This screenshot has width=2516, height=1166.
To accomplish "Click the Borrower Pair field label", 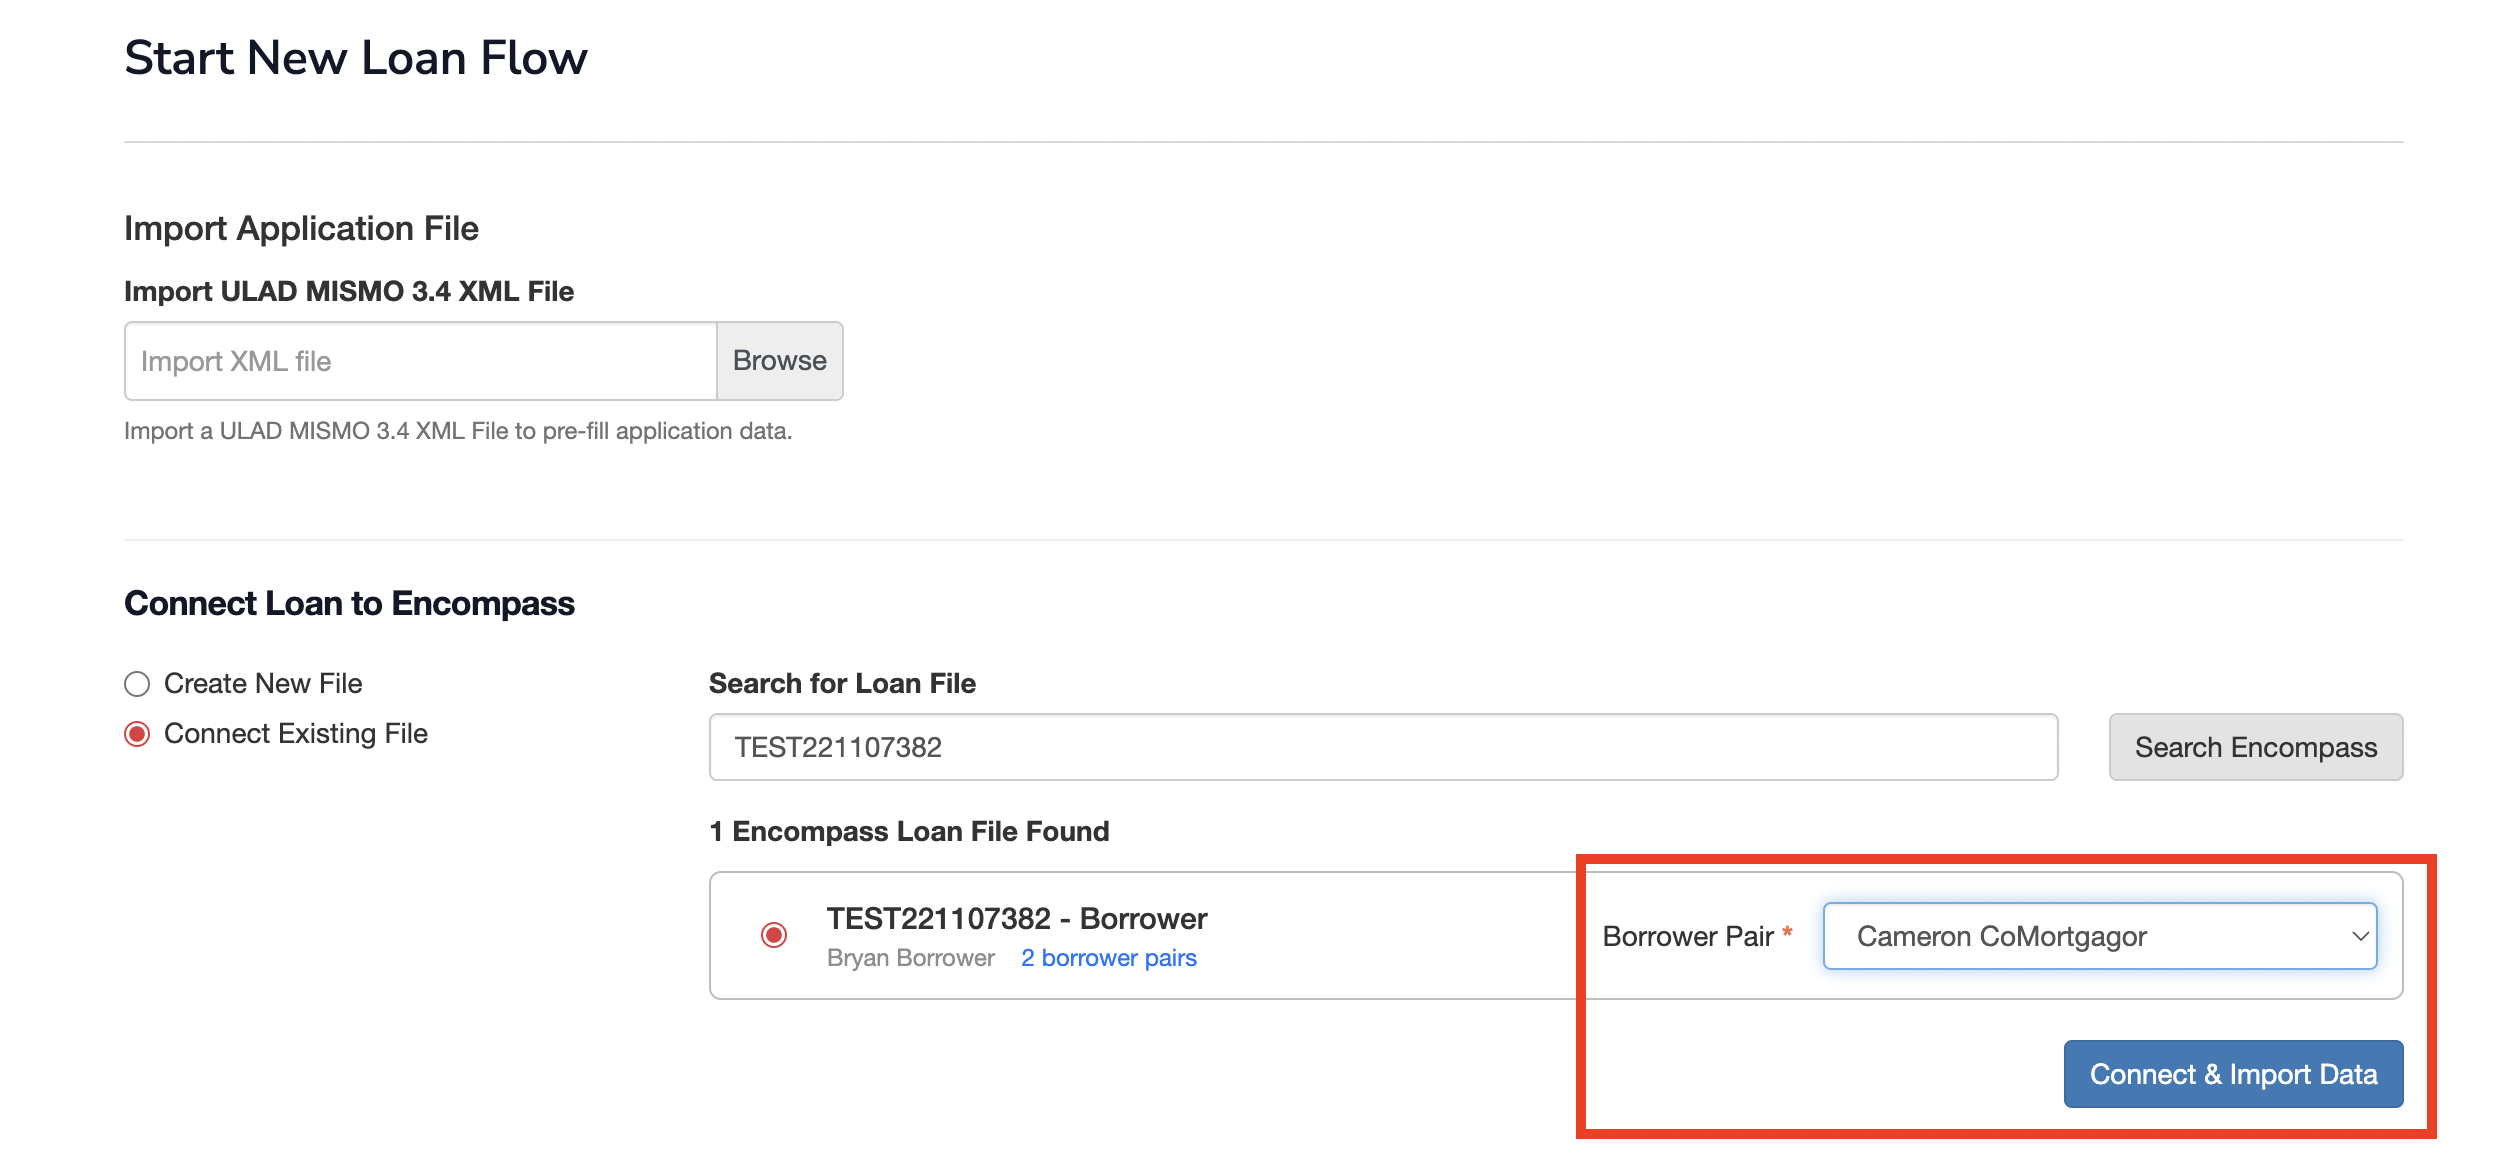I will click(1687, 936).
